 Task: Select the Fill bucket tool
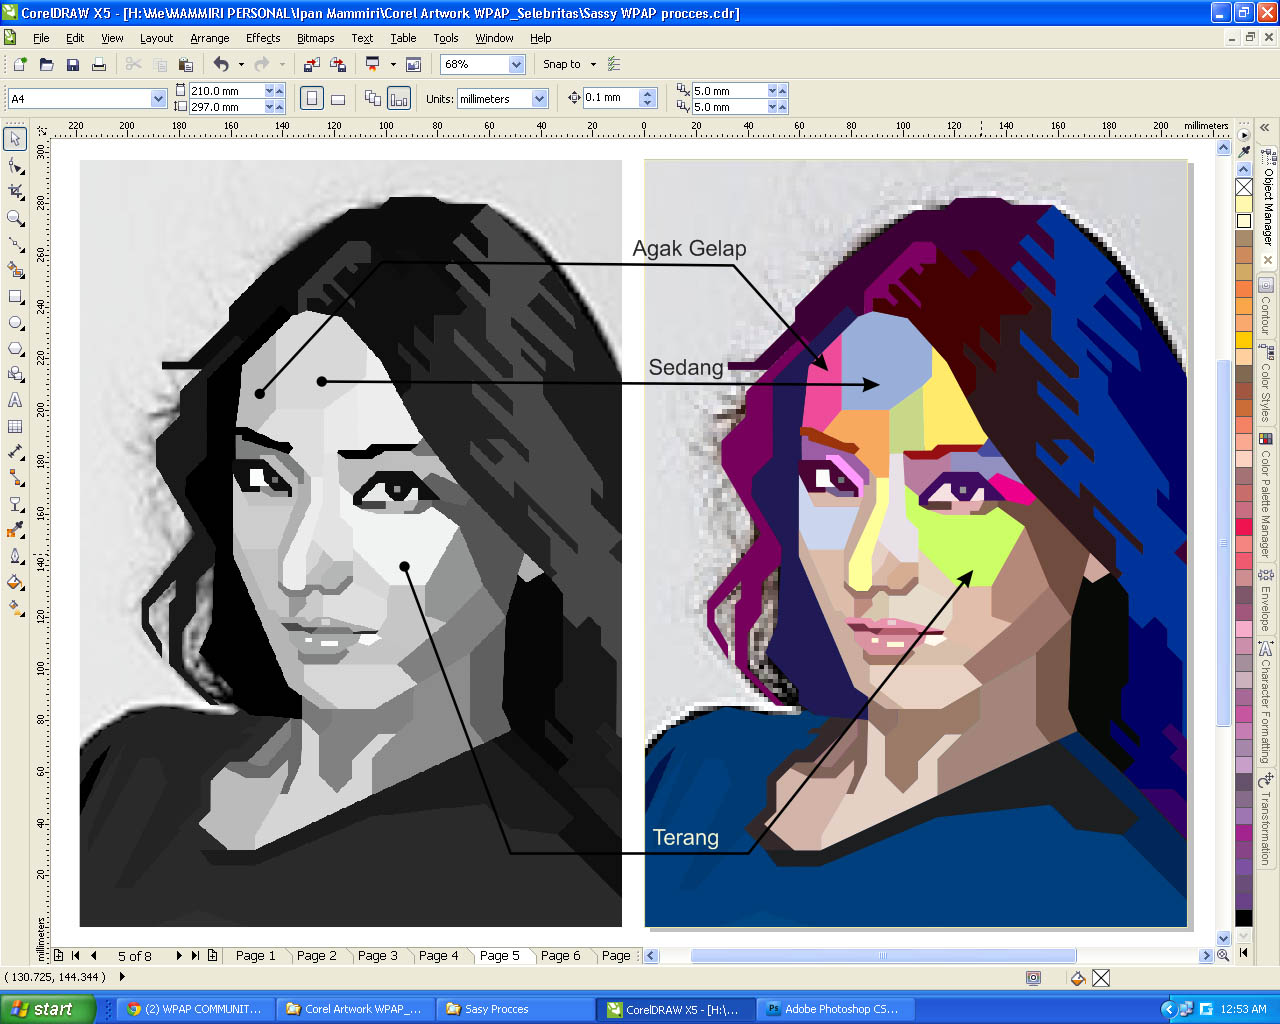coord(15,582)
